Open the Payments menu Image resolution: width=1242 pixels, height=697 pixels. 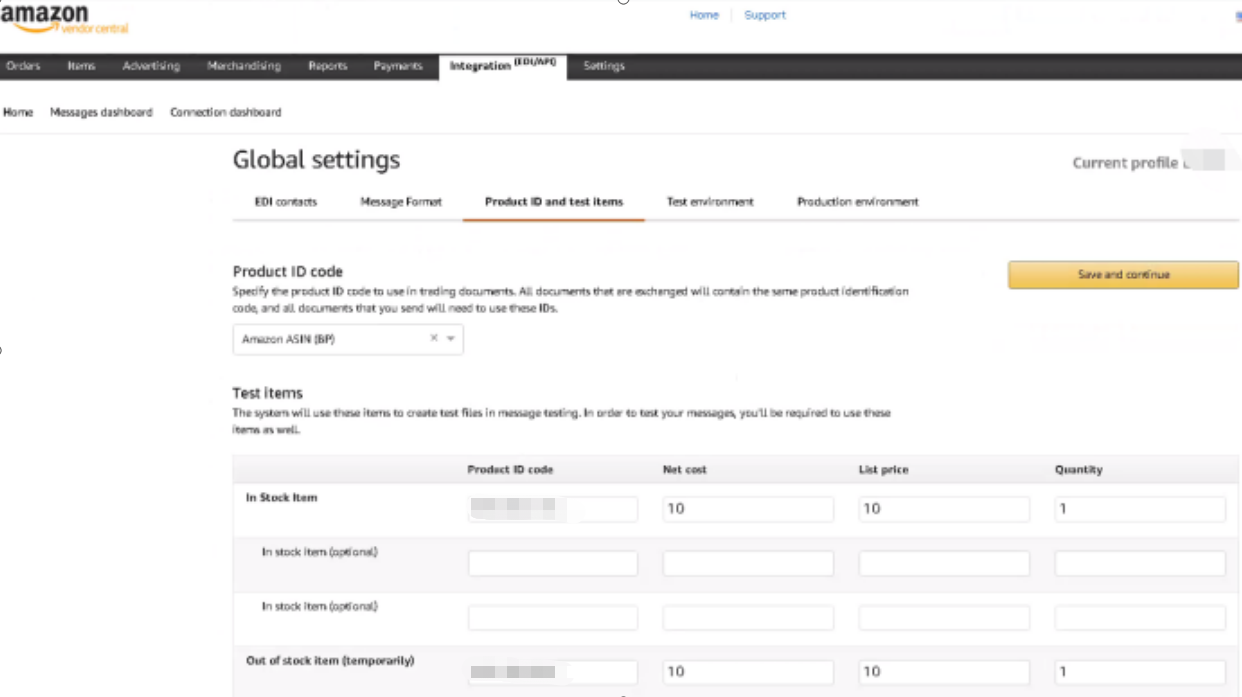(x=398, y=66)
